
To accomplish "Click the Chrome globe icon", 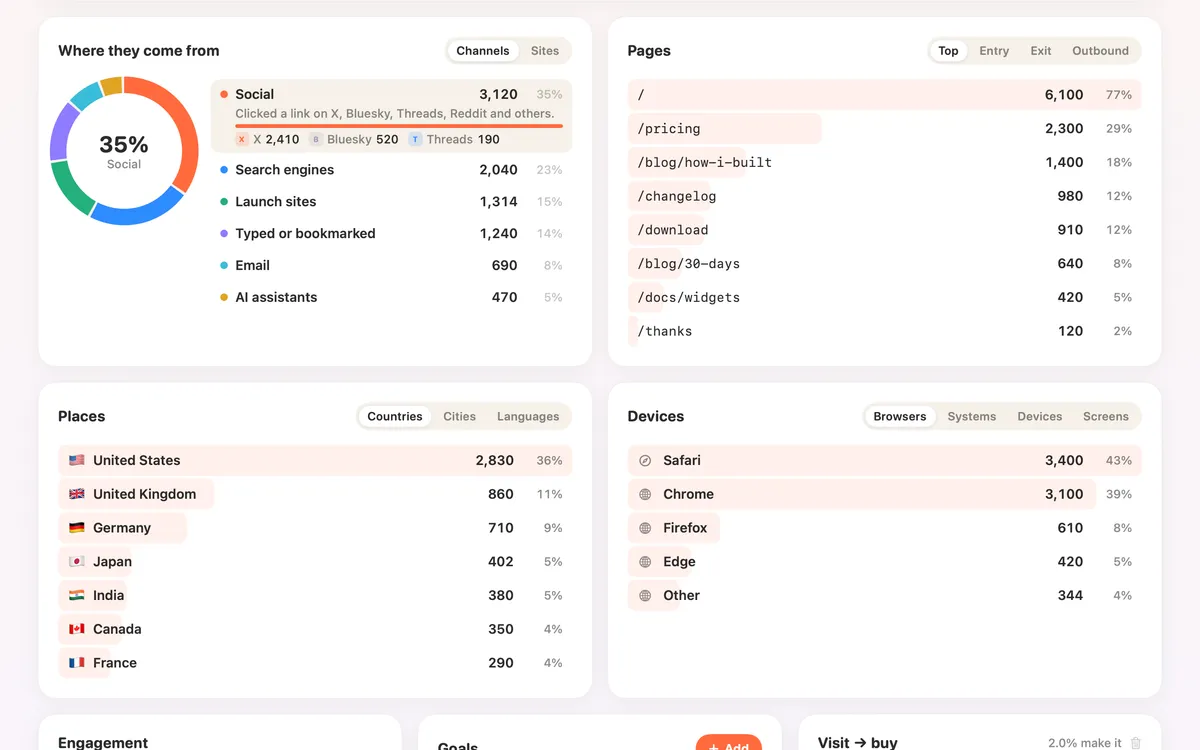I will (x=645, y=494).
